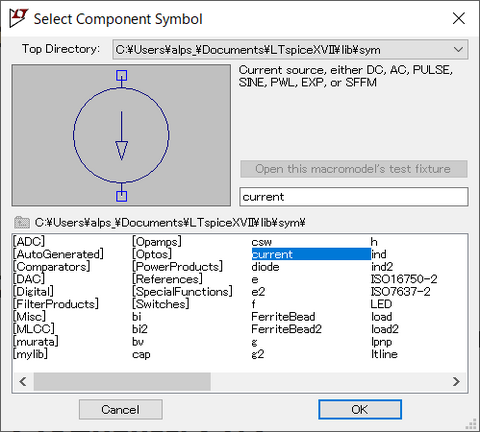The height and width of the screenshot is (432, 480).
Task: Select the FerriteBead symbol
Action: pos(283,317)
